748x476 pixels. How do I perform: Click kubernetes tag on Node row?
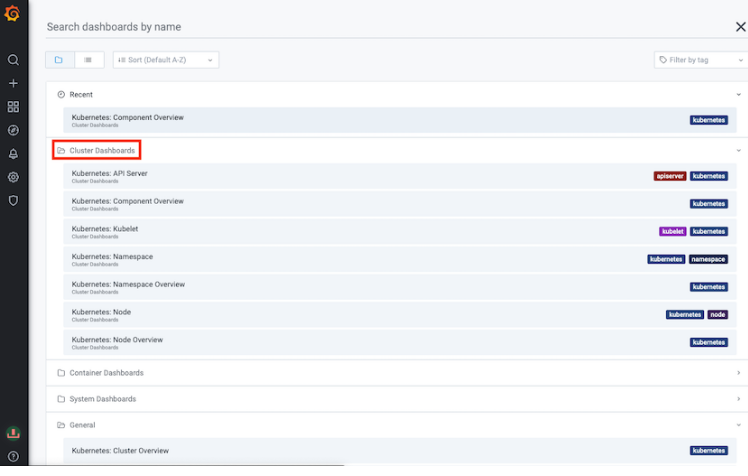[x=685, y=315]
